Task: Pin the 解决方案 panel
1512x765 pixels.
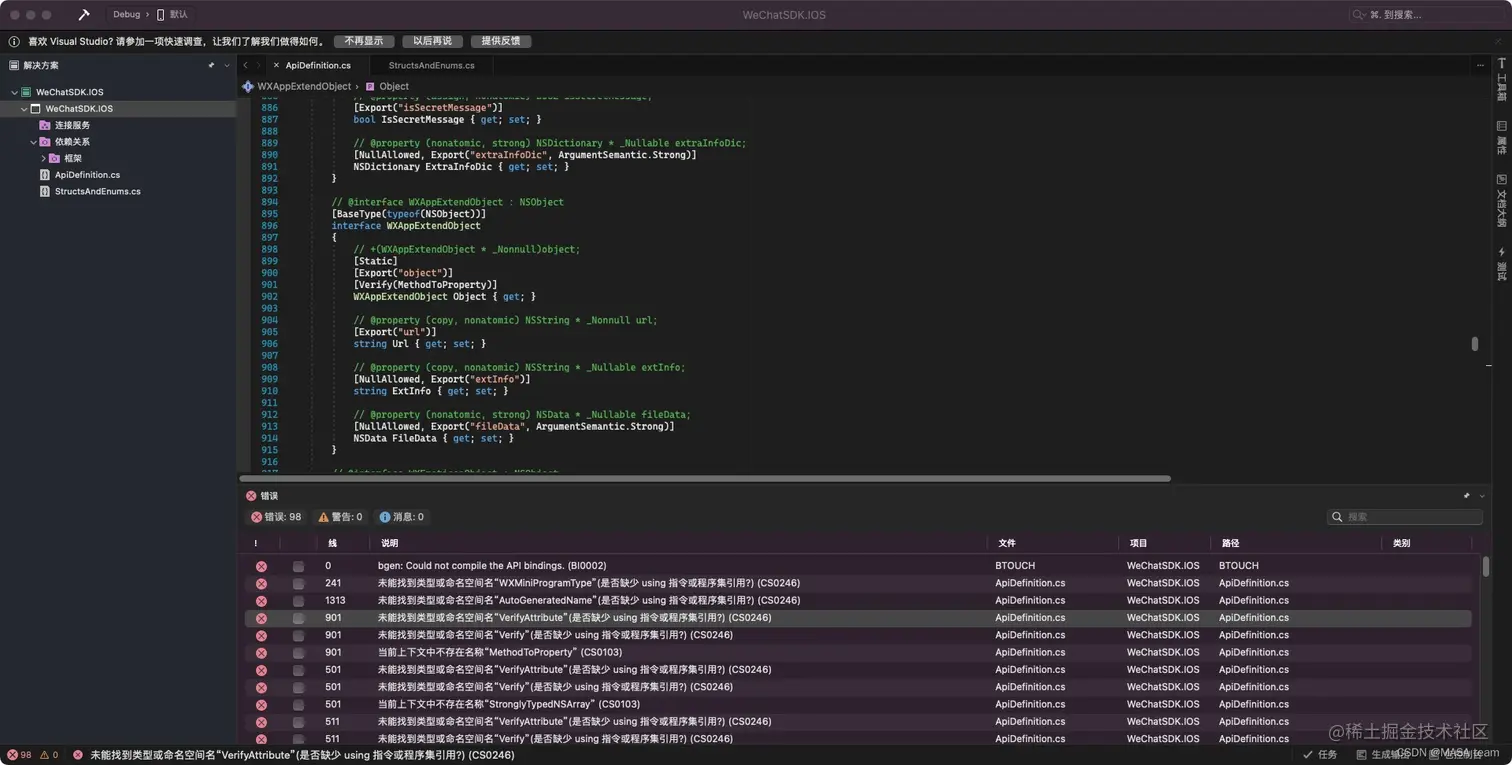Action: pyautogui.click(x=211, y=65)
